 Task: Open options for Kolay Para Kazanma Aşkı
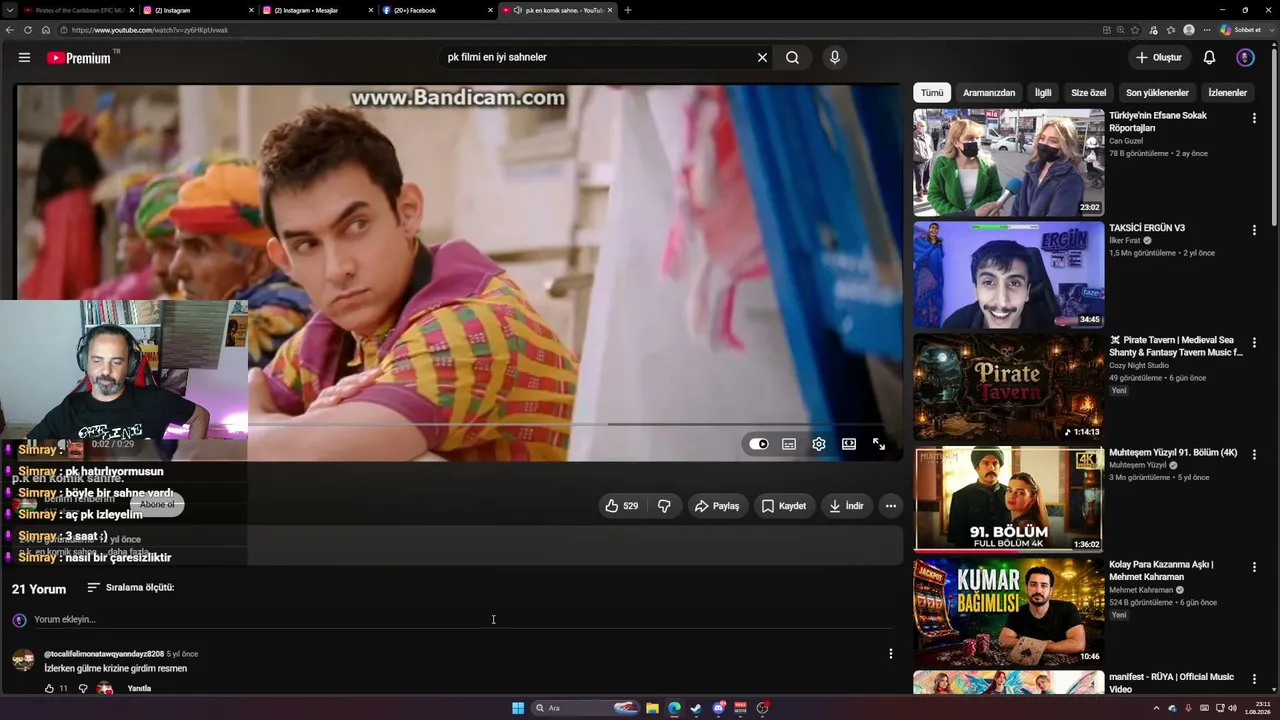click(x=1254, y=567)
